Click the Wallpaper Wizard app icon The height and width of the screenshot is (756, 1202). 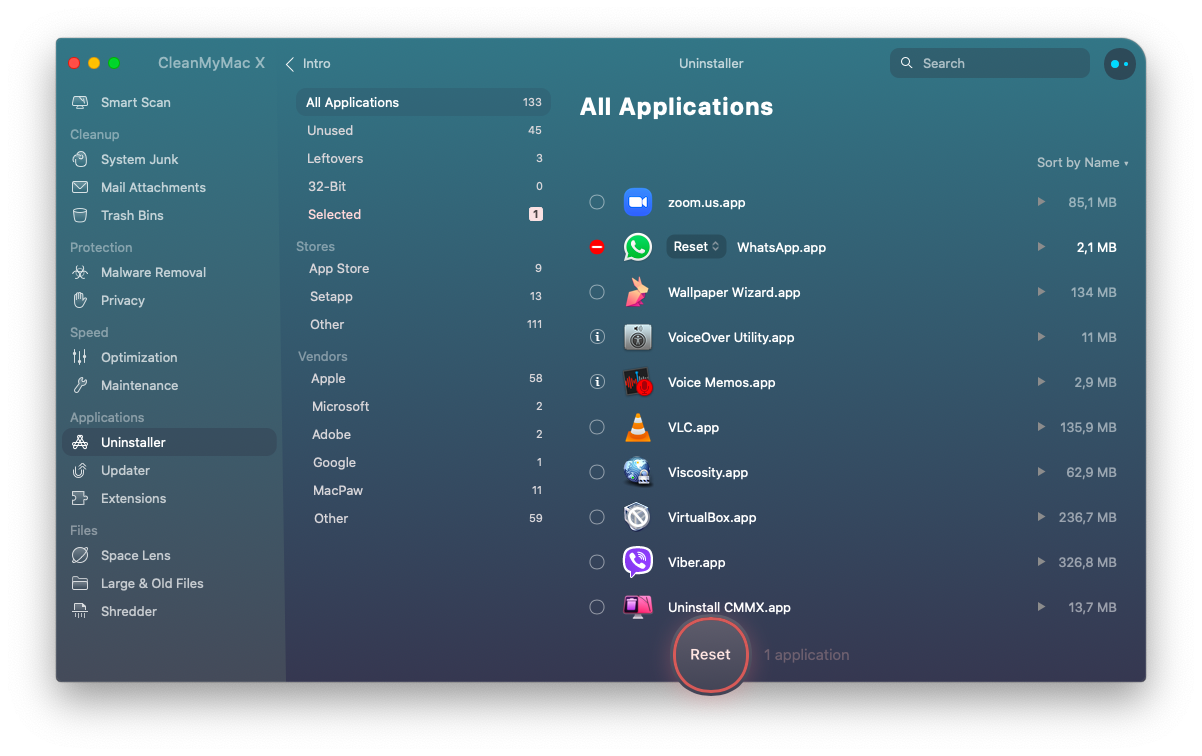click(x=638, y=292)
